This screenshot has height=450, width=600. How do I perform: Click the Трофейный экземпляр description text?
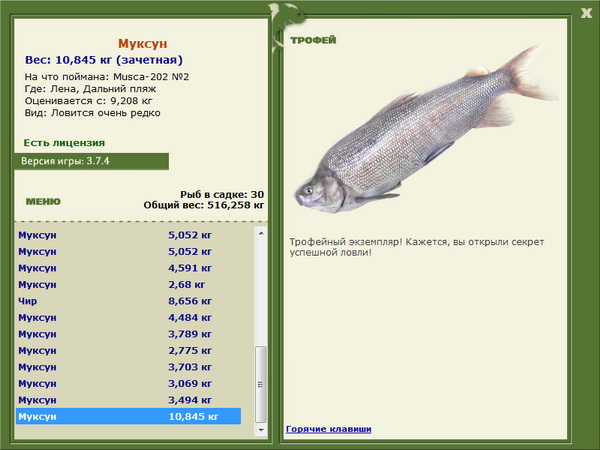417,247
